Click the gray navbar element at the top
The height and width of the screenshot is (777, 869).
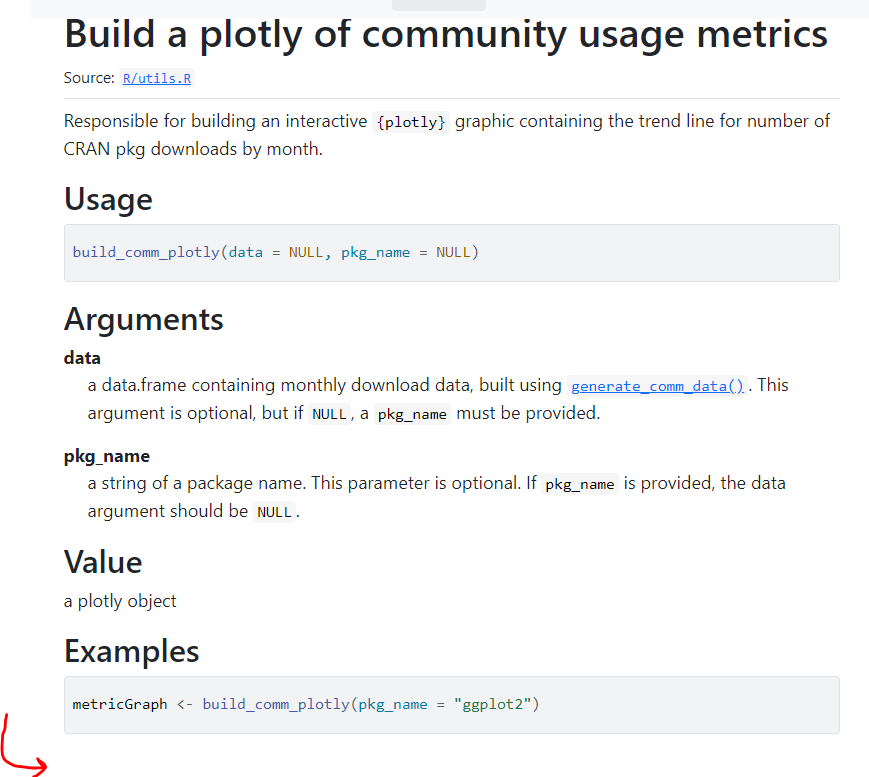coord(438,6)
